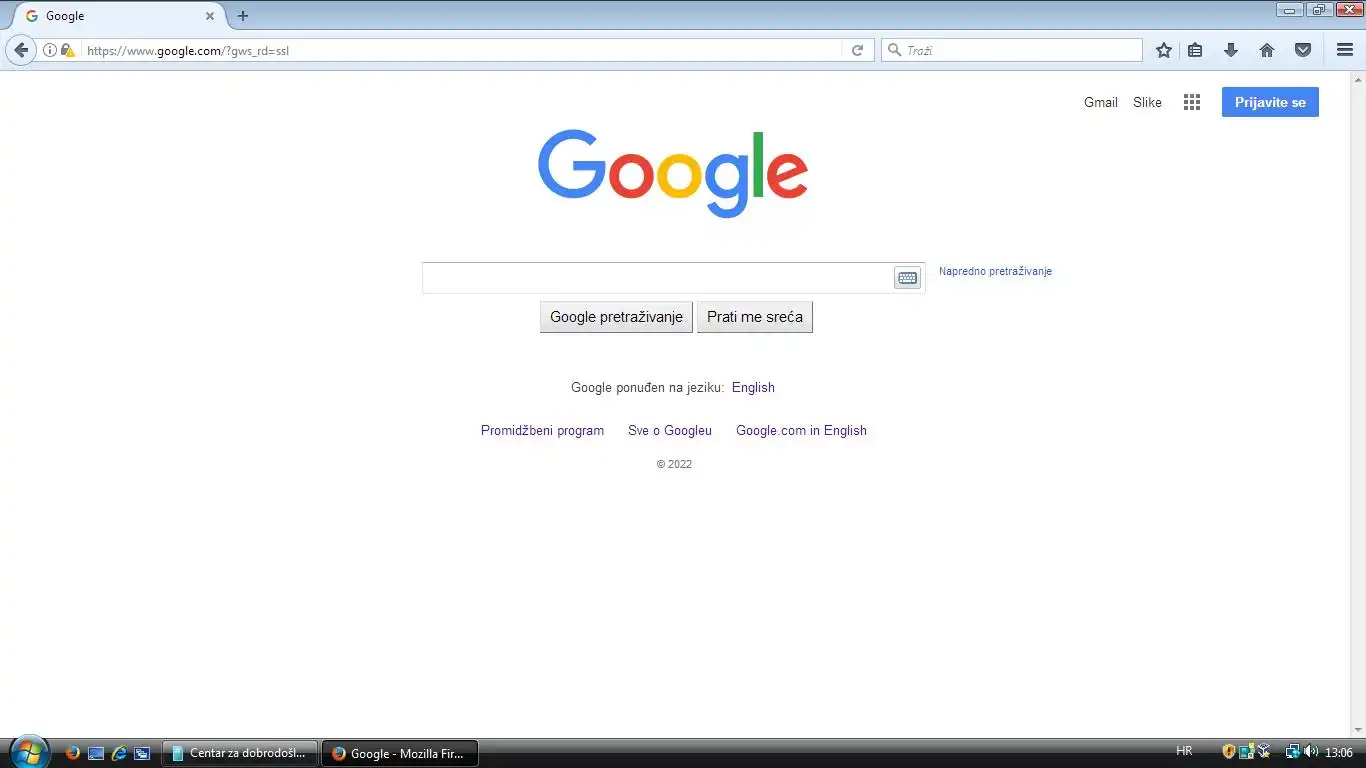This screenshot has height=768, width=1366.
Task: Save page to Pocket icon
Action: coord(1303,50)
